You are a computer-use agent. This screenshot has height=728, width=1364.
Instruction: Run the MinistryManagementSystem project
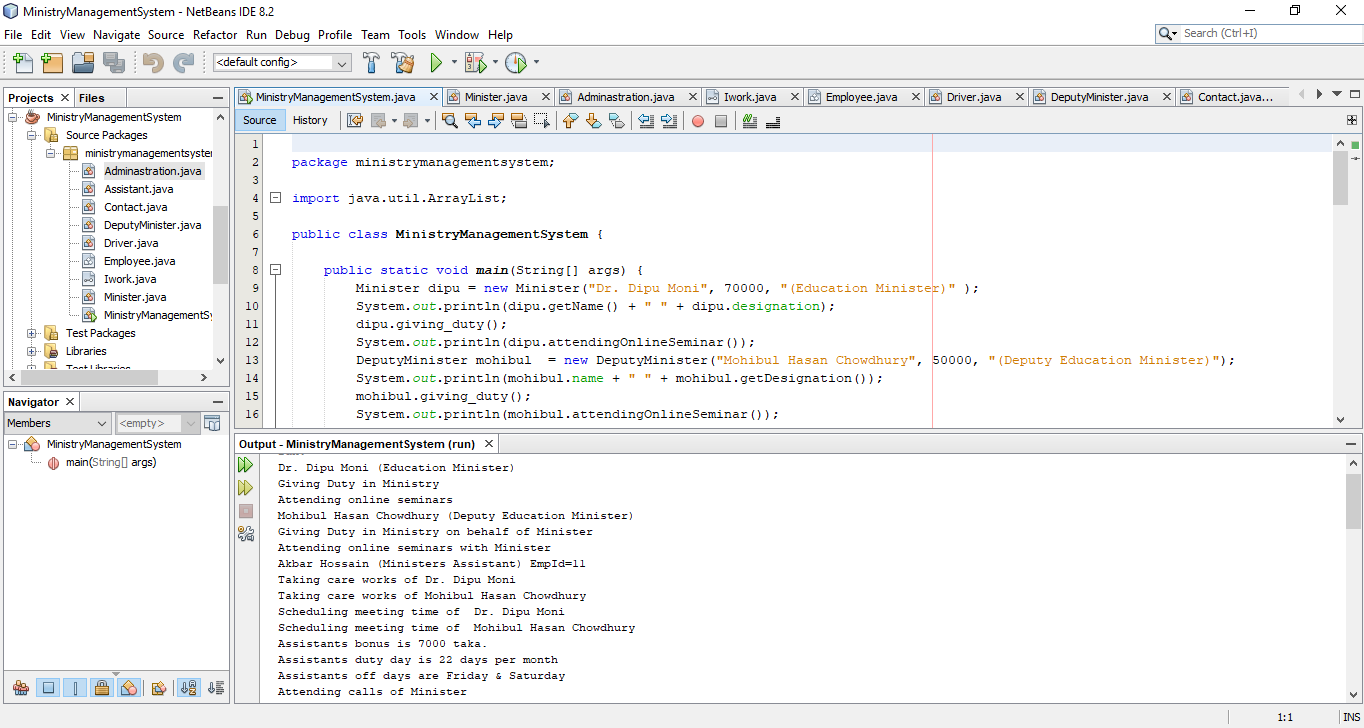437,62
